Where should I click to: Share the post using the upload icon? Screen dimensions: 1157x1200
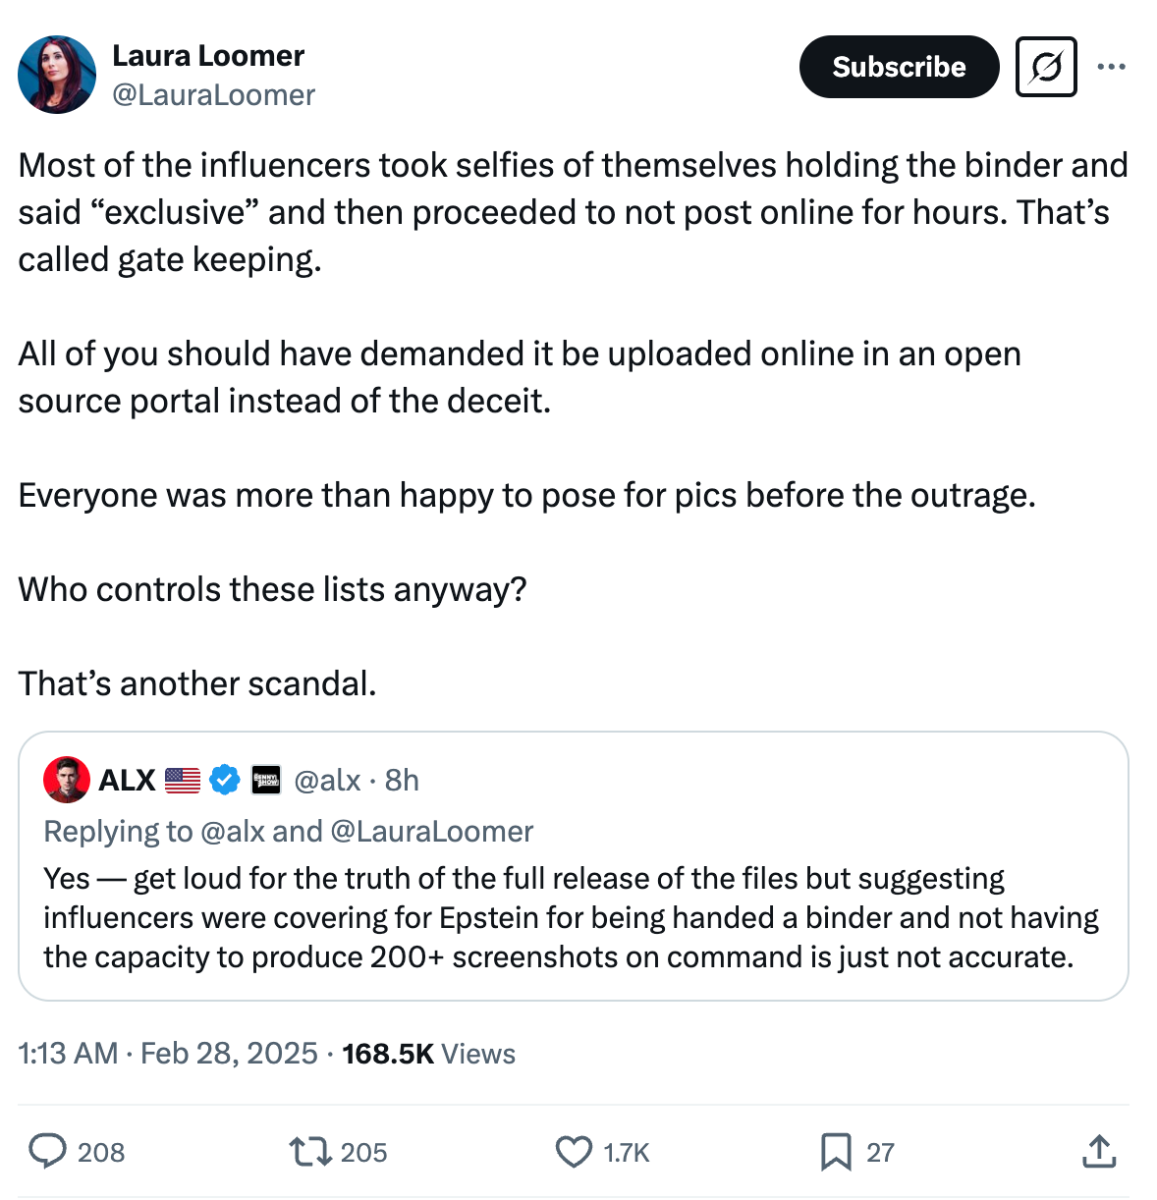pos(1100,1152)
